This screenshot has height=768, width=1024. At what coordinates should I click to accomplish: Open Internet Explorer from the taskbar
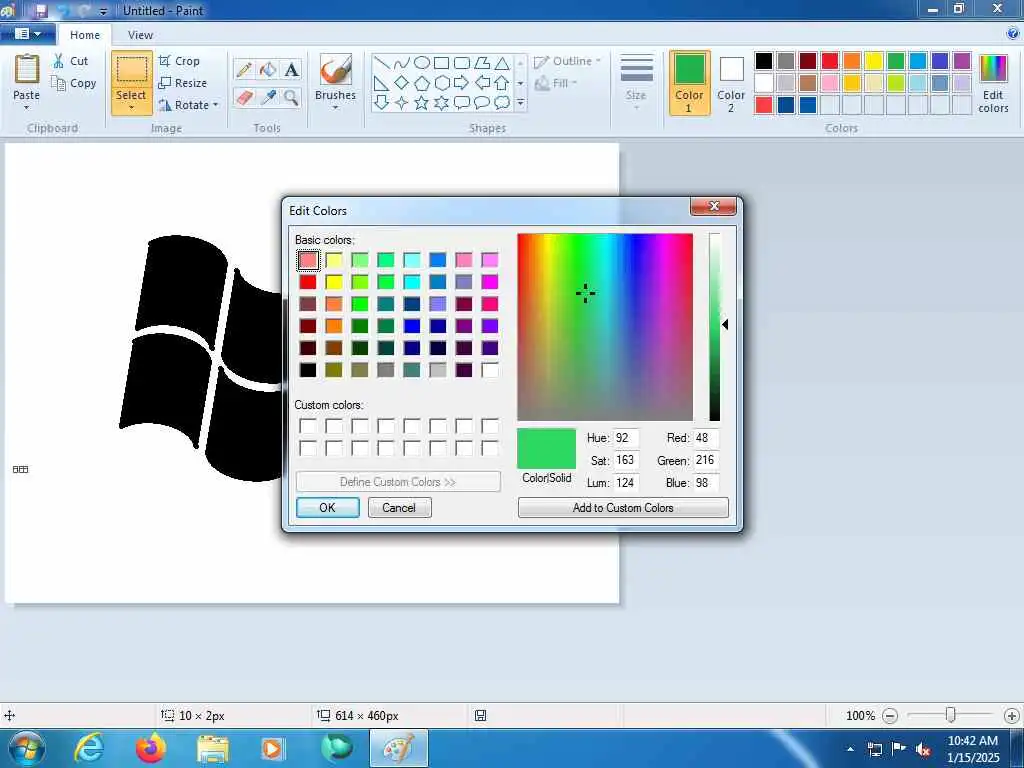[x=89, y=748]
